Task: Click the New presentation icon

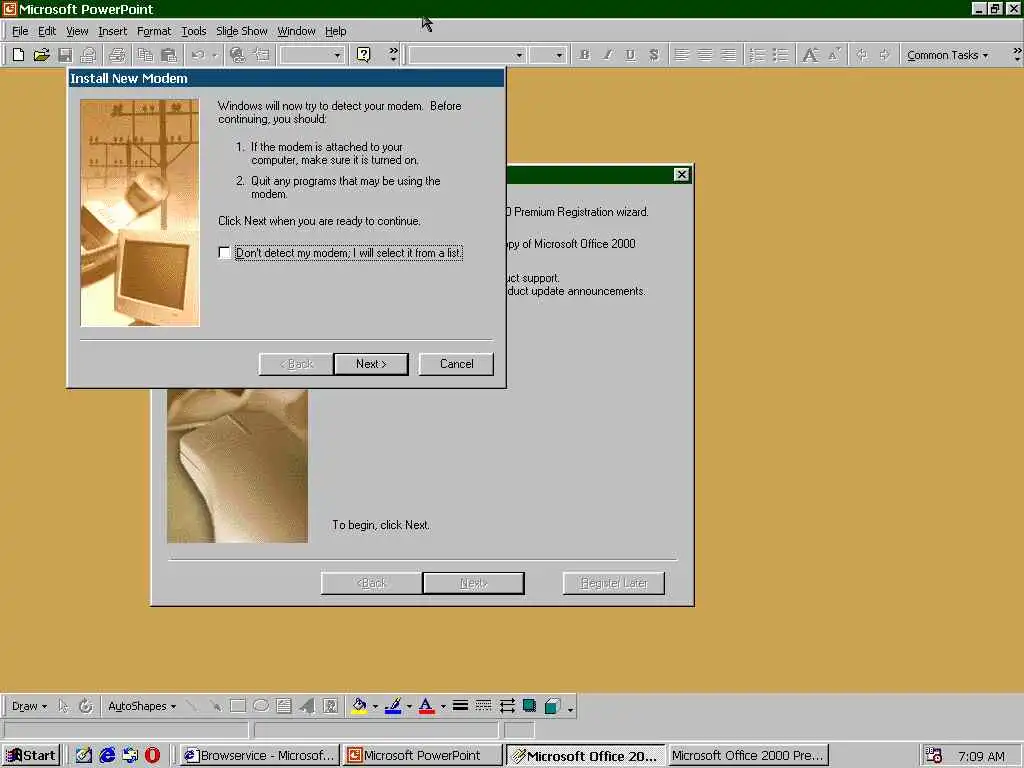Action: click(x=18, y=55)
